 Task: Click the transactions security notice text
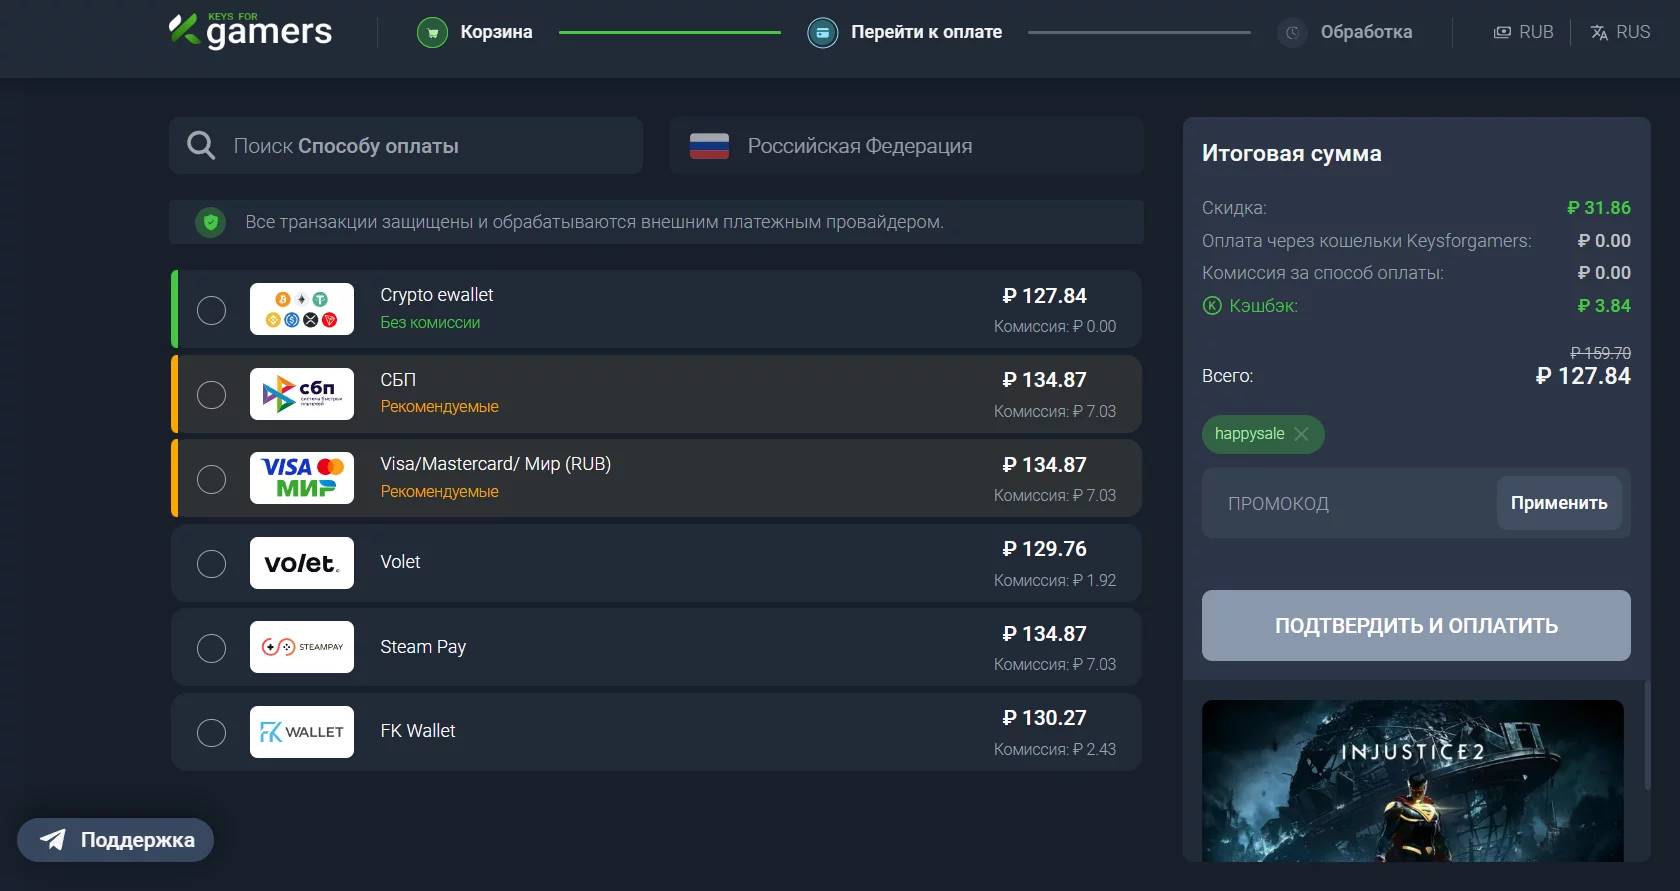594,222
